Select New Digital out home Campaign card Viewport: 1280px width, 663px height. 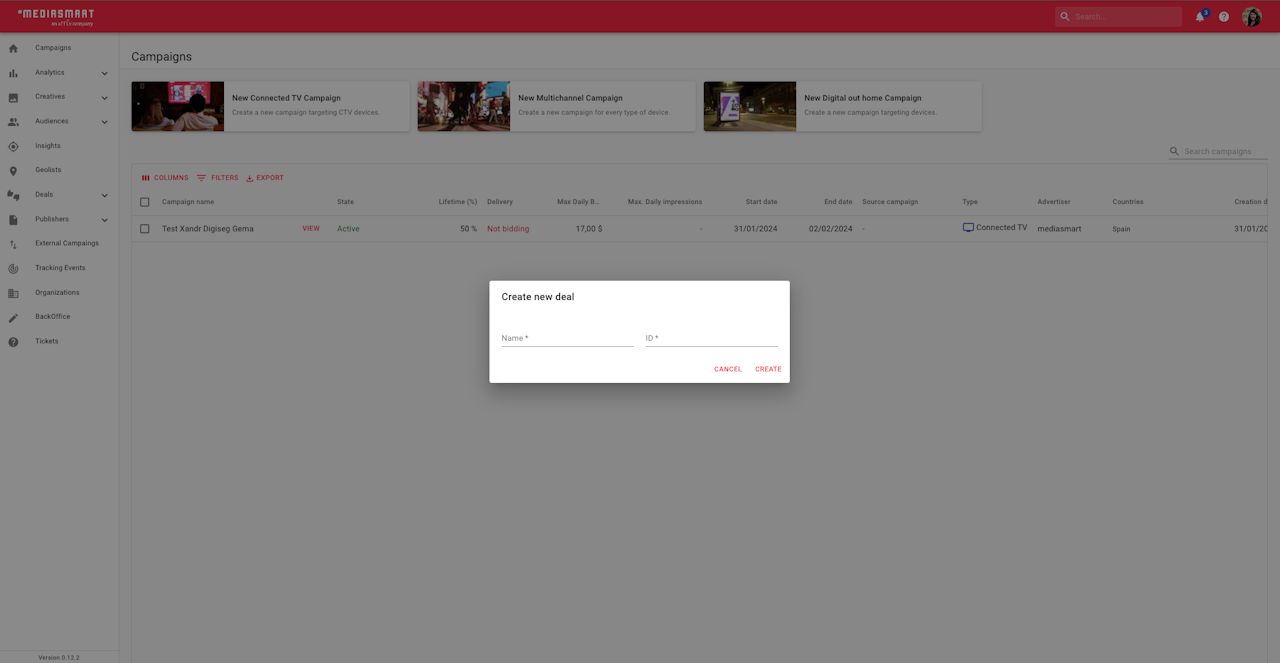(842, 106)
